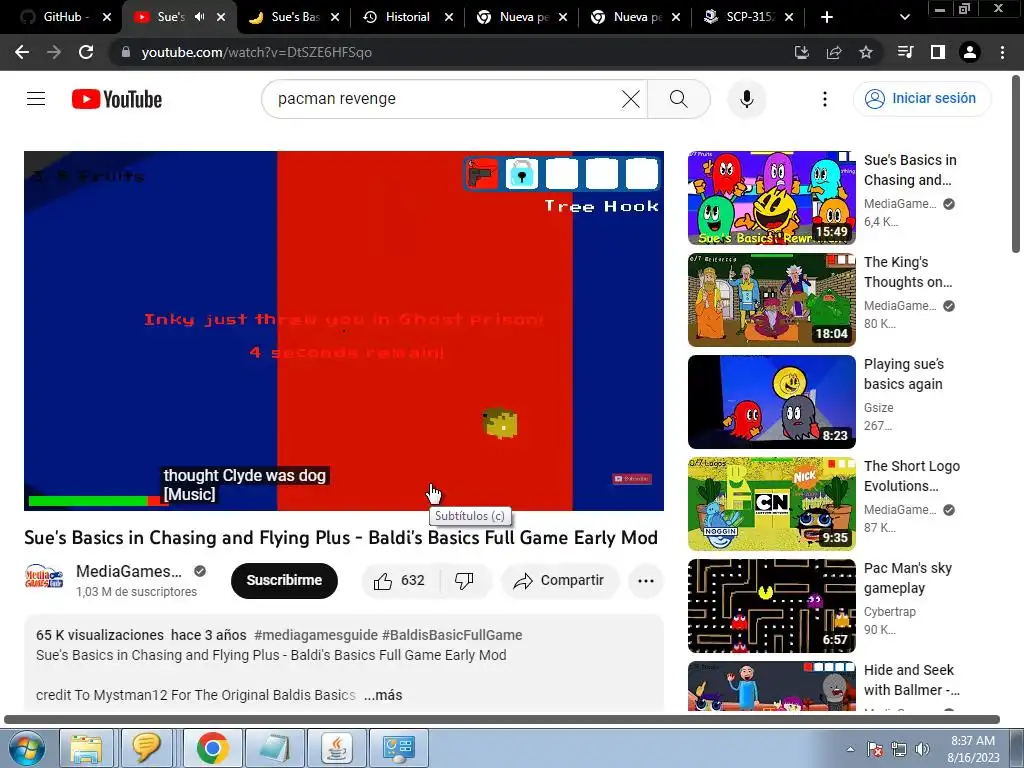Image resolution: width=1024 pixels, height=768 pixels.
Task: Click the magnifier search button
Action: pos(679,99)
